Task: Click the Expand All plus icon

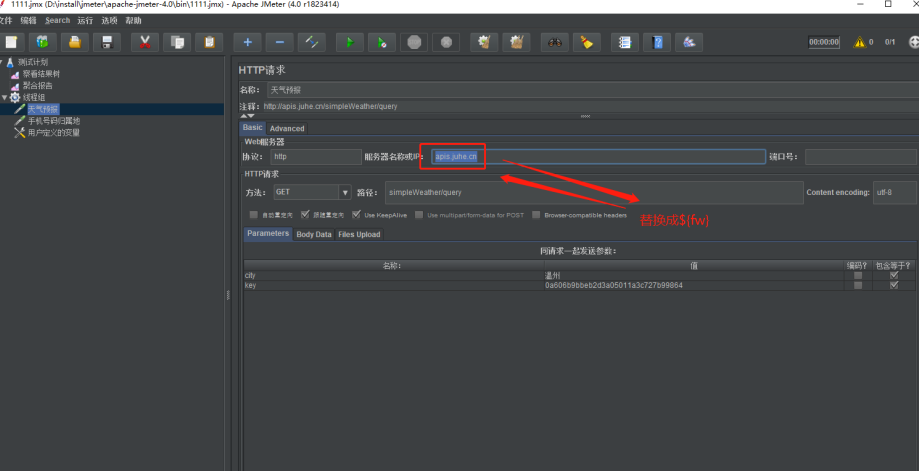Action: click(247, 42)
